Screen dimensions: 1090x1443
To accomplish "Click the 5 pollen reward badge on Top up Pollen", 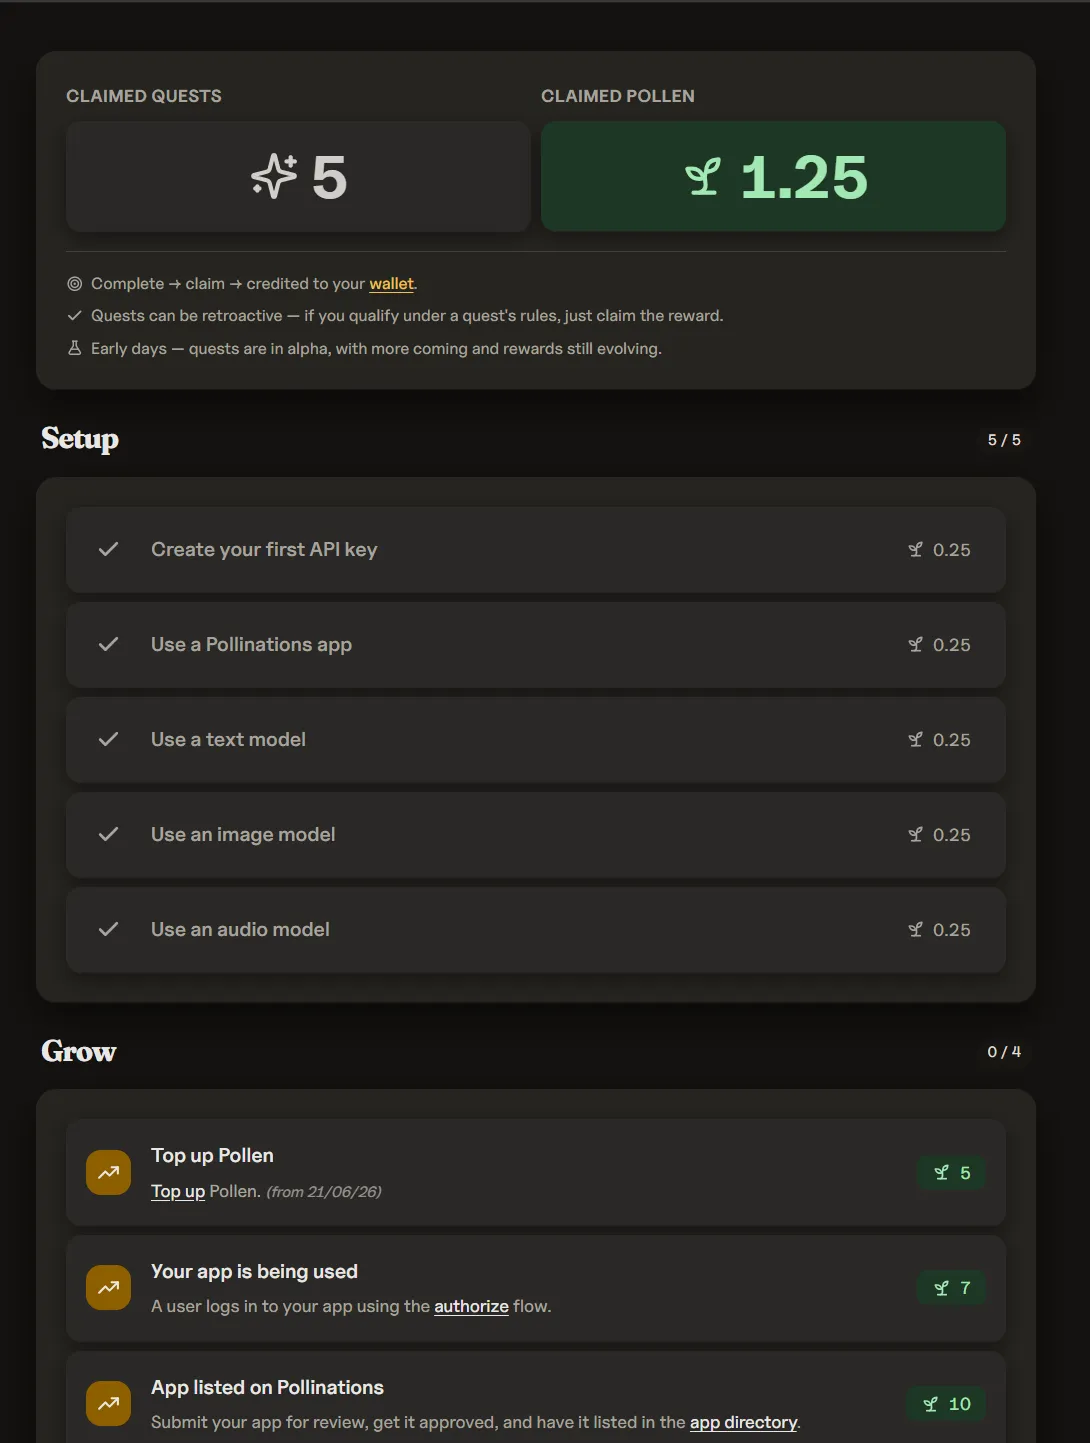I will click(x=951, y=1173).
